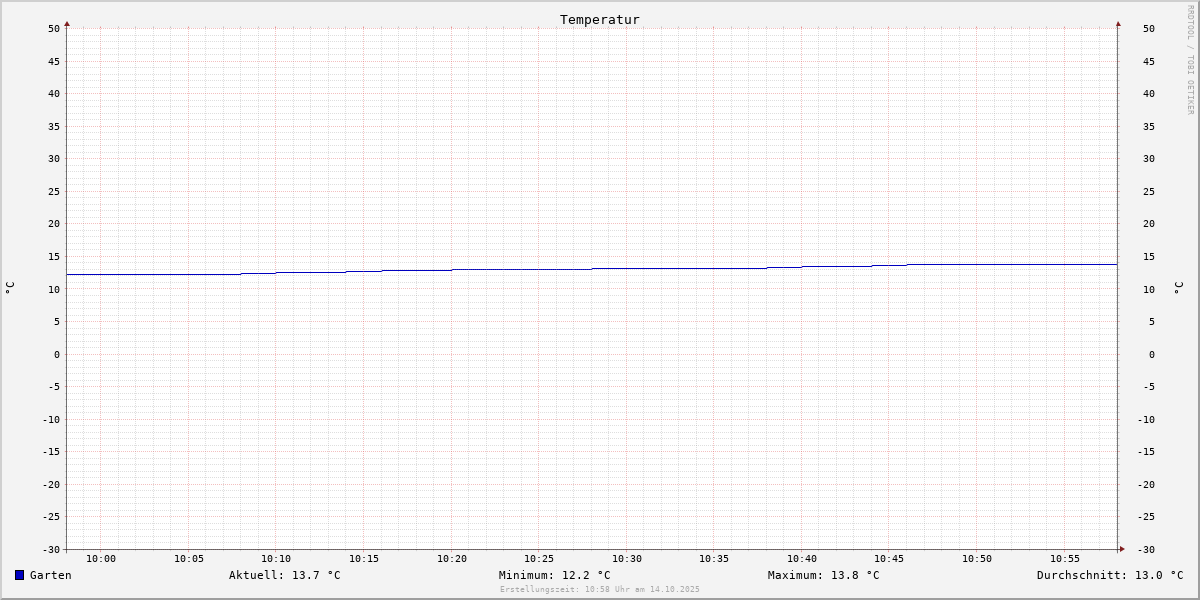Click the red arrow atop right y-axis
This screenshot has width=1200, height=600.
point(1118,23)
